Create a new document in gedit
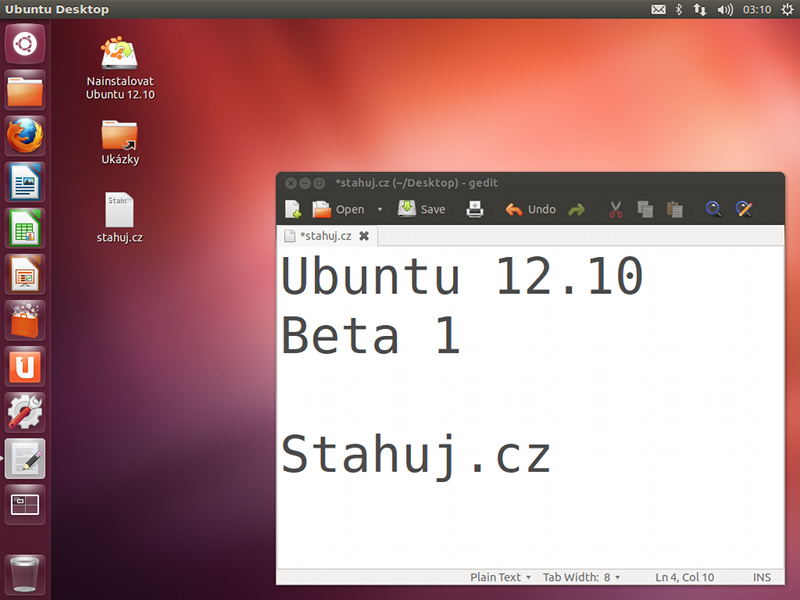 293,209
